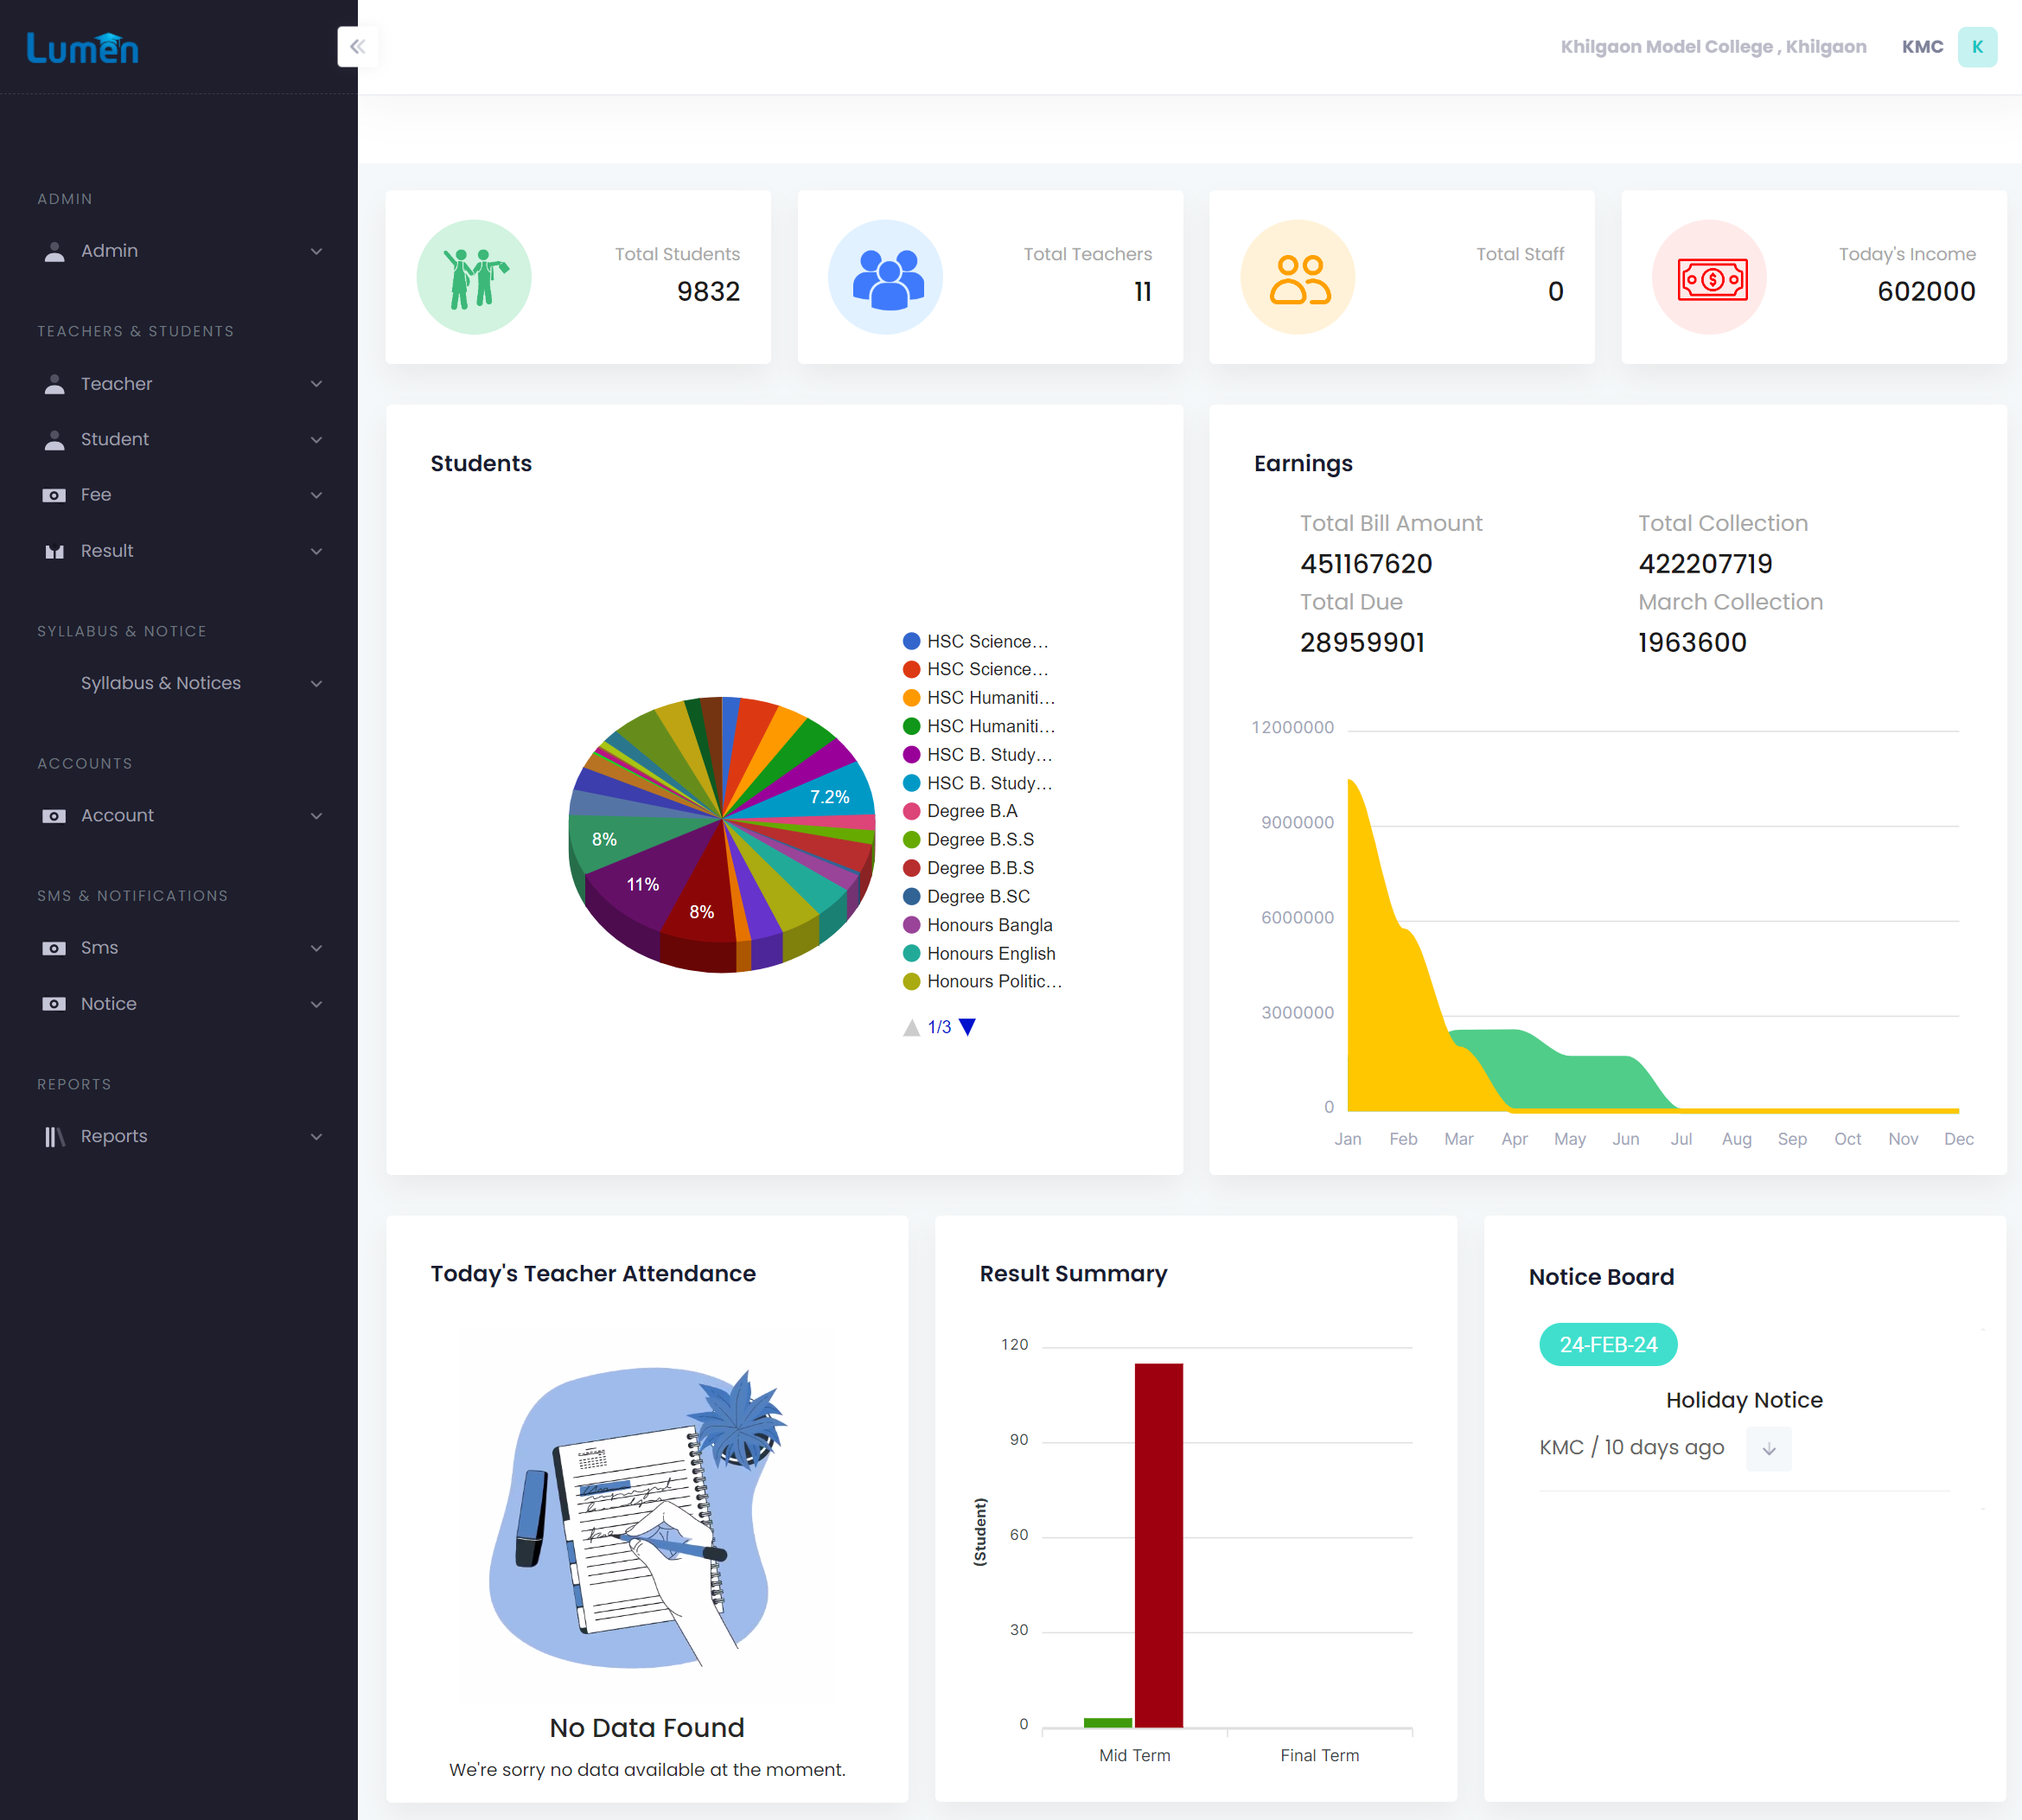Click the Lumen logo
2022x1820 pixels.
pyautogui.click(x=83, y=48)
